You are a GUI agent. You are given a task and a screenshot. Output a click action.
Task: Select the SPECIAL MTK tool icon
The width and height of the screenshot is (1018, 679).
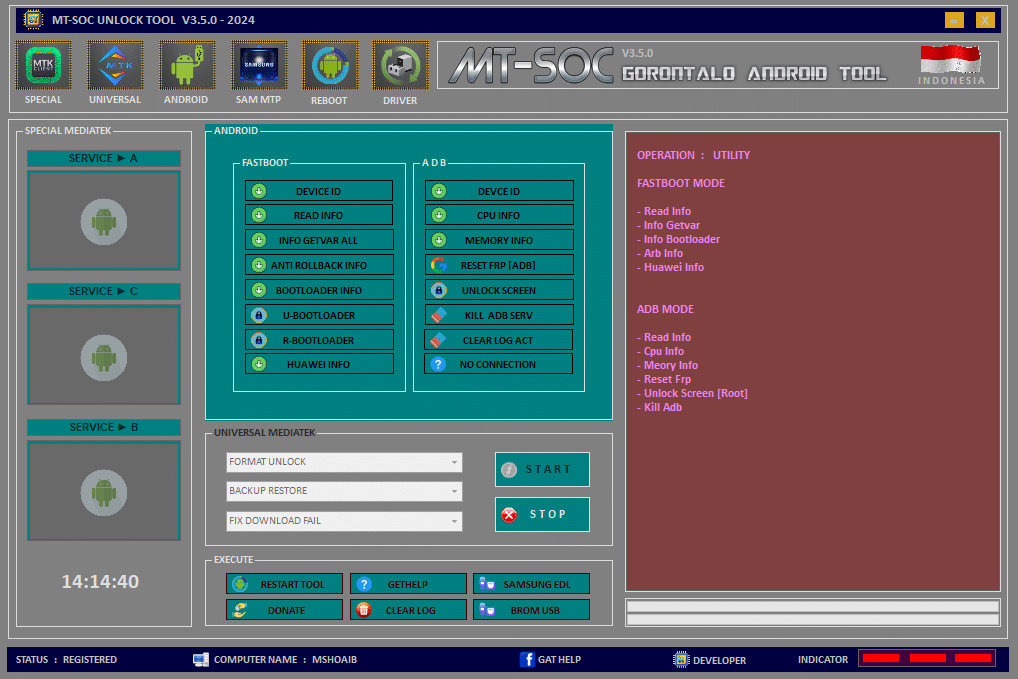[43, 63]
